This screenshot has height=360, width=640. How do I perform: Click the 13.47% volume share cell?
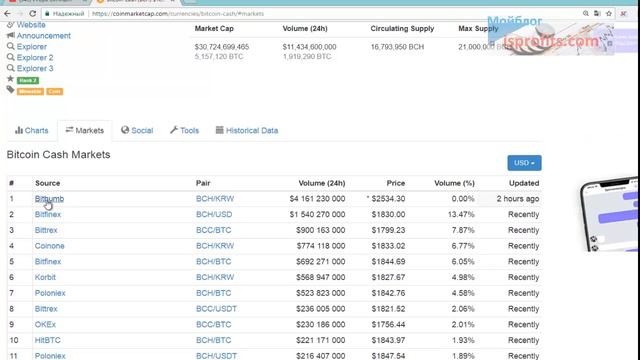461,215
